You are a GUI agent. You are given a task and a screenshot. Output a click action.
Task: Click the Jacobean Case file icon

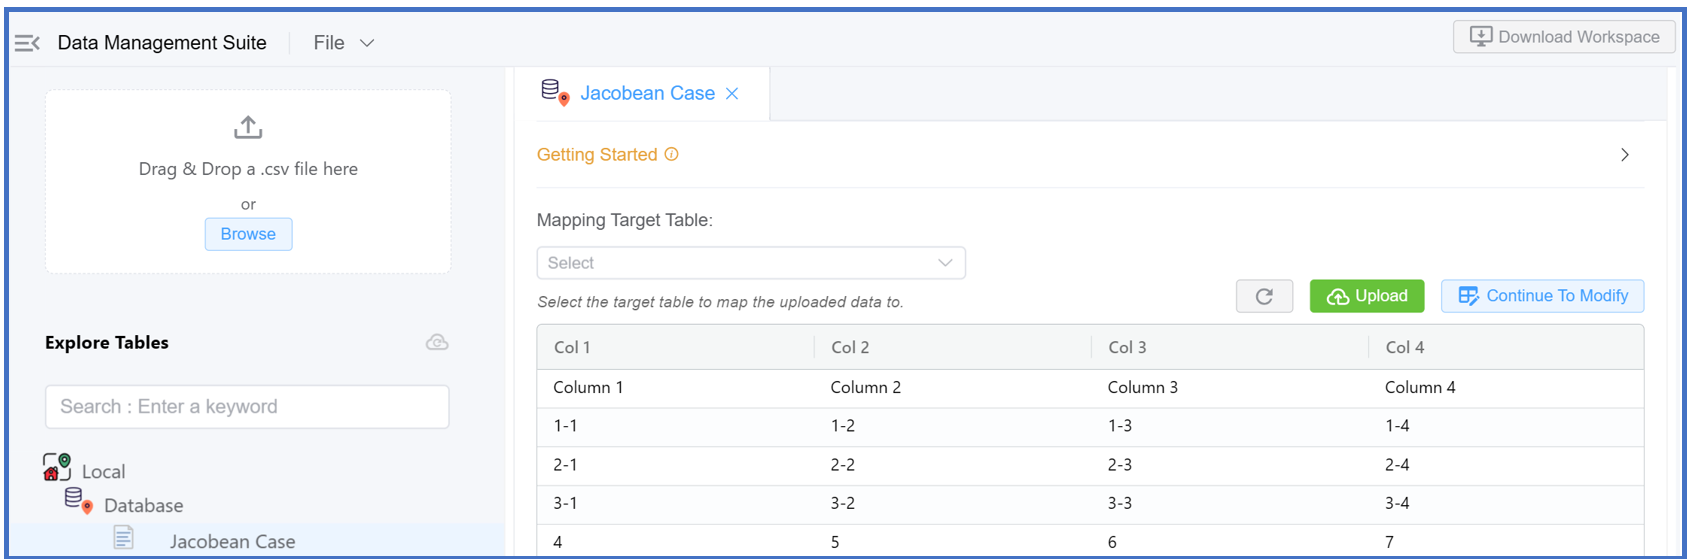[123, 538]
